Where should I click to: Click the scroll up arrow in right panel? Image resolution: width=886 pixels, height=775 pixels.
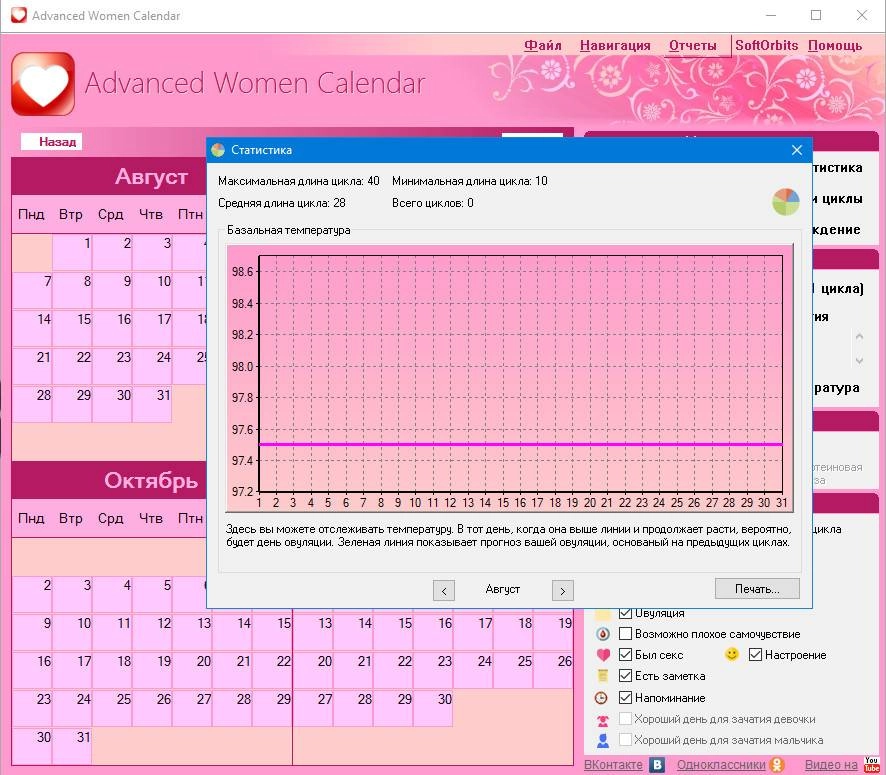point(859,337)
